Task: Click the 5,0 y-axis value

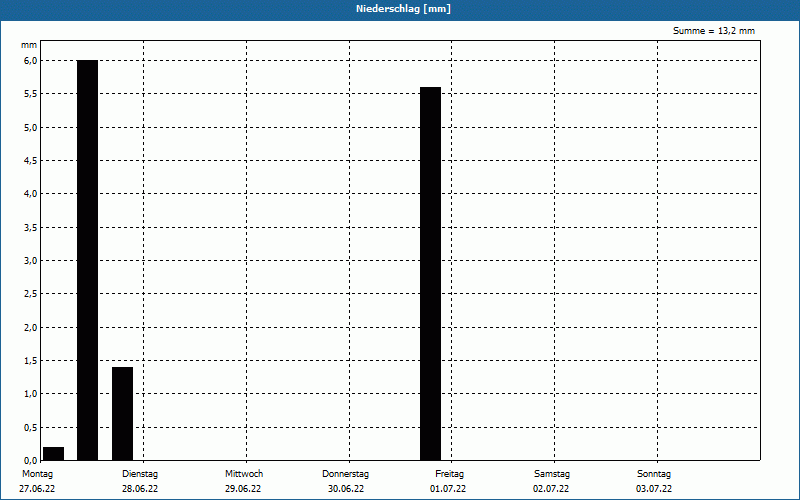Action: click(x=31, y=127)
